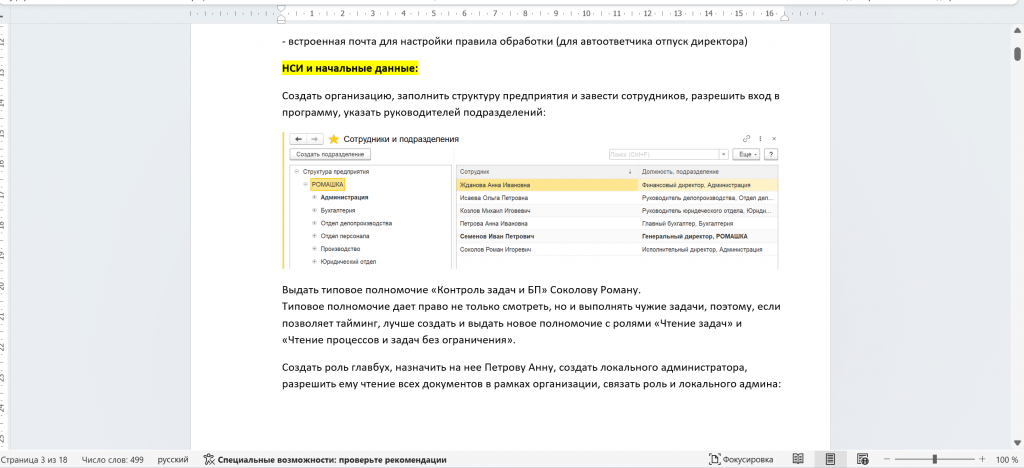Switch to Web Layout view icon
This screenshot has height=468, width=1024.
[863, 460]
